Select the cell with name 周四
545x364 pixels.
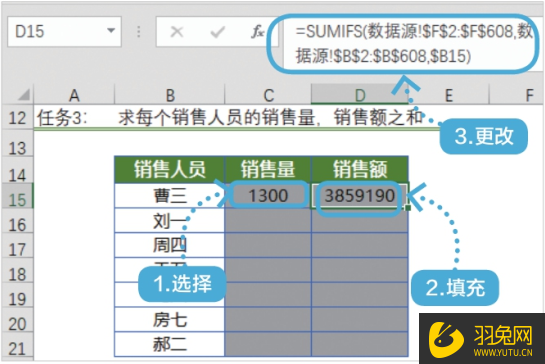tap(170, 245)
